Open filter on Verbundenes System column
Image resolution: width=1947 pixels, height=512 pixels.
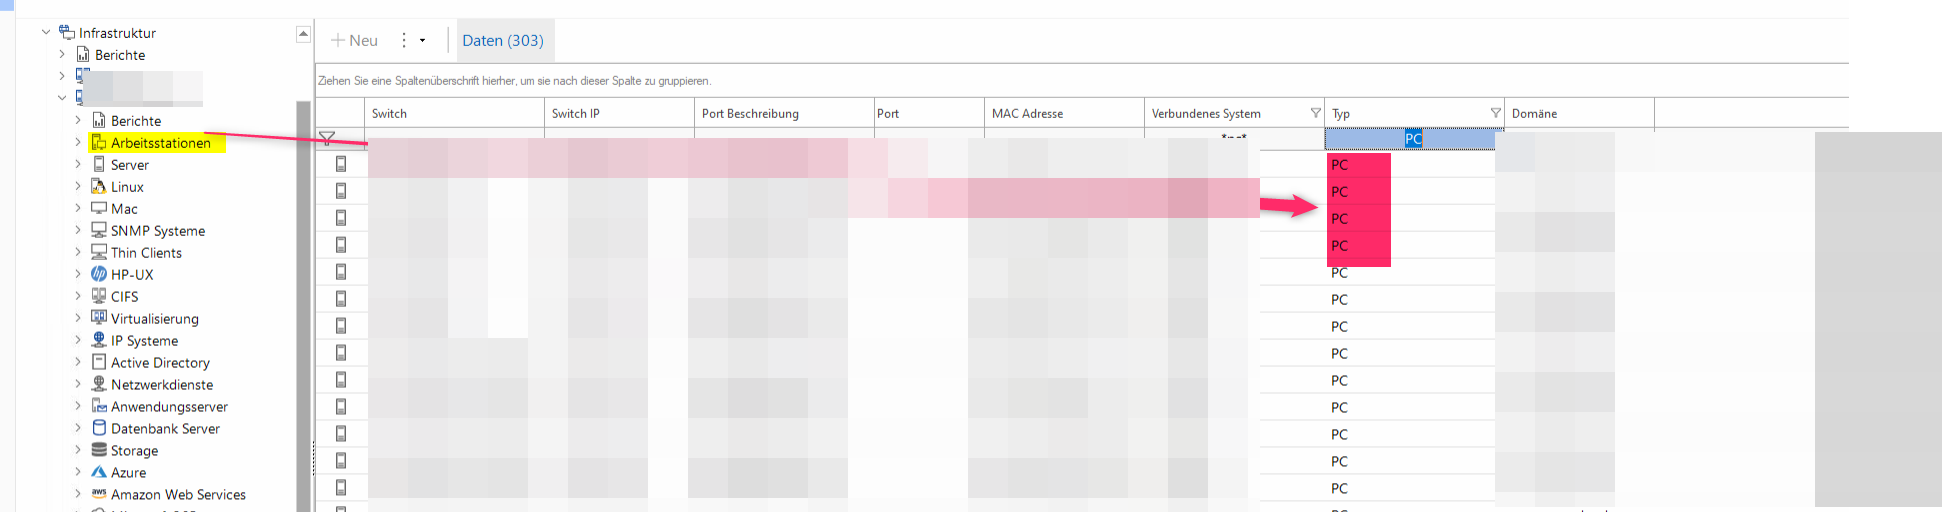(x=1315, y=113)
